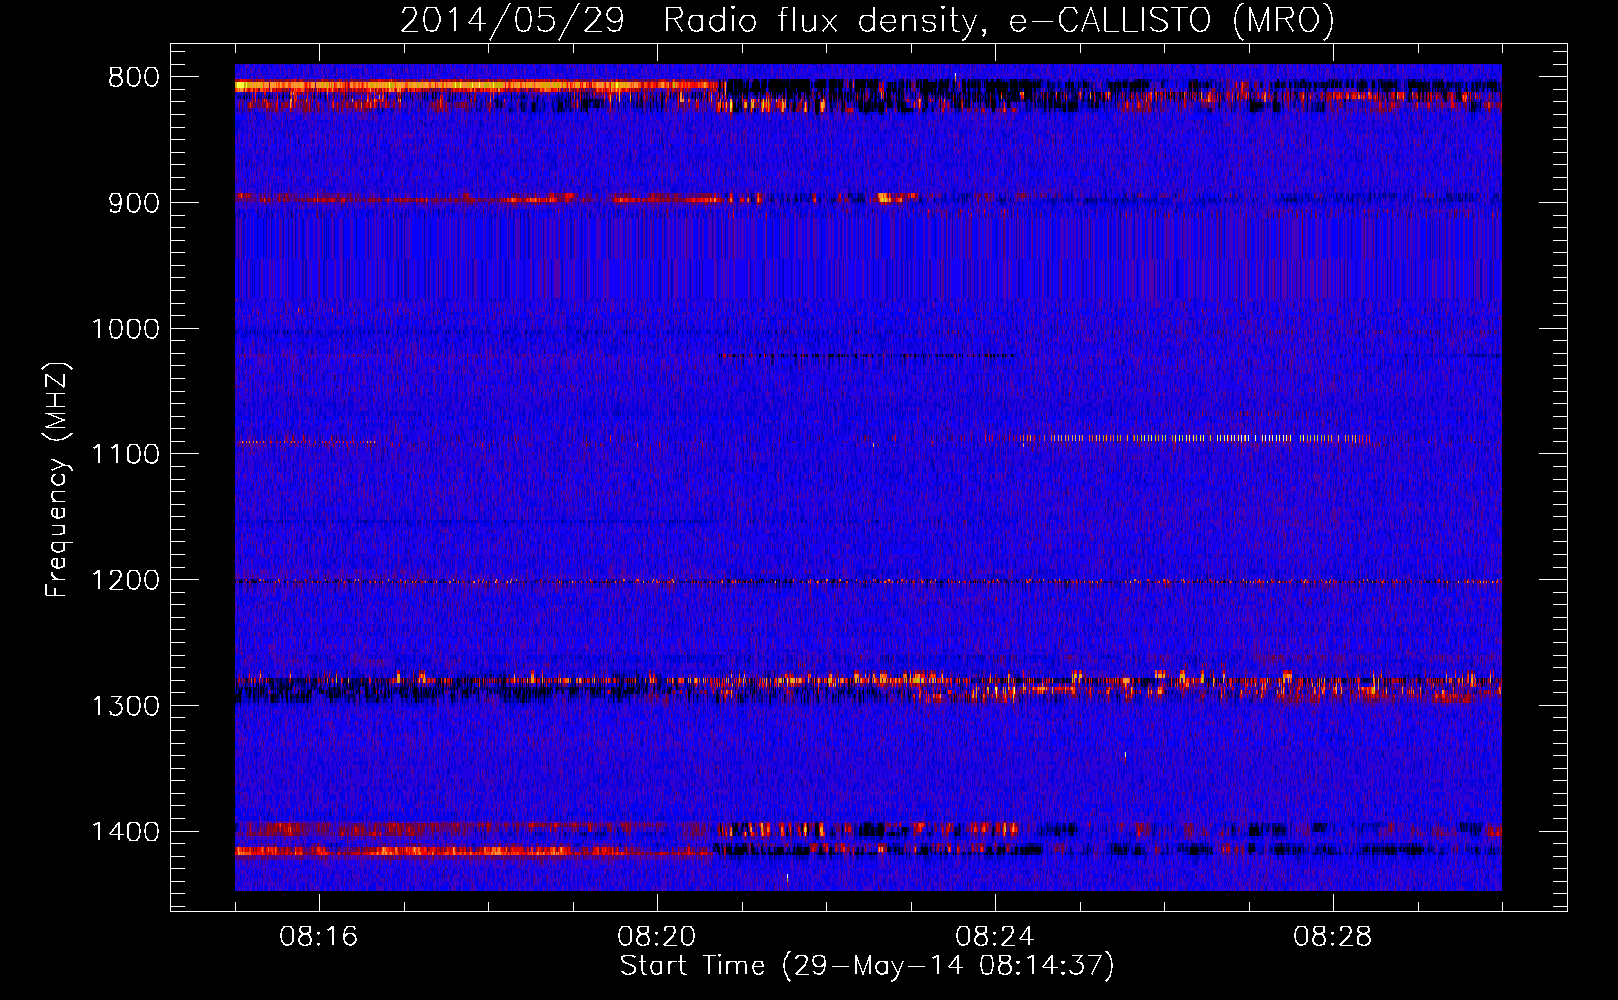Click the "Start Time (29-May-14 08:14:37)" label

[867, 966]
